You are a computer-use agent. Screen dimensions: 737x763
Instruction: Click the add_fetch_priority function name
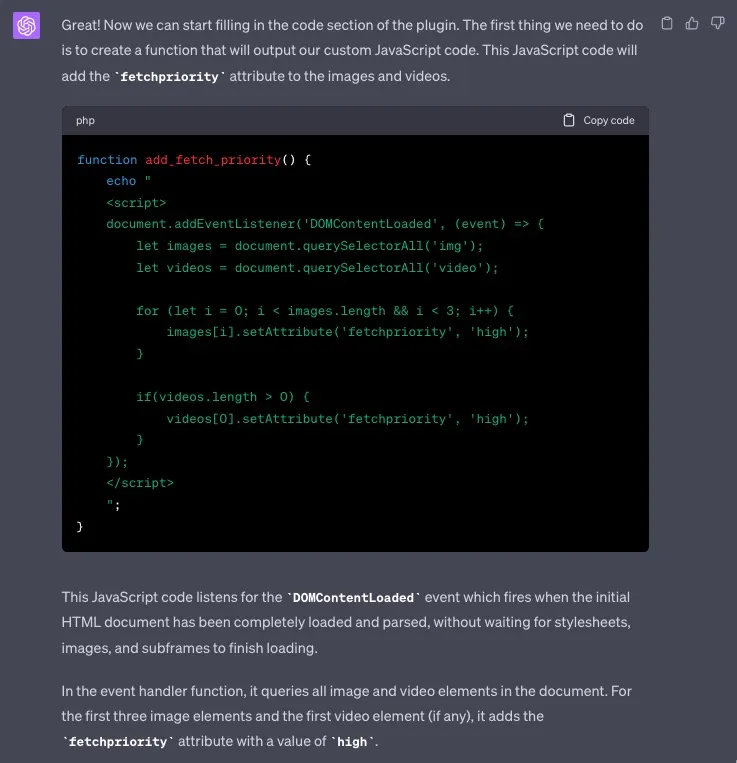(x=212, y=160)
